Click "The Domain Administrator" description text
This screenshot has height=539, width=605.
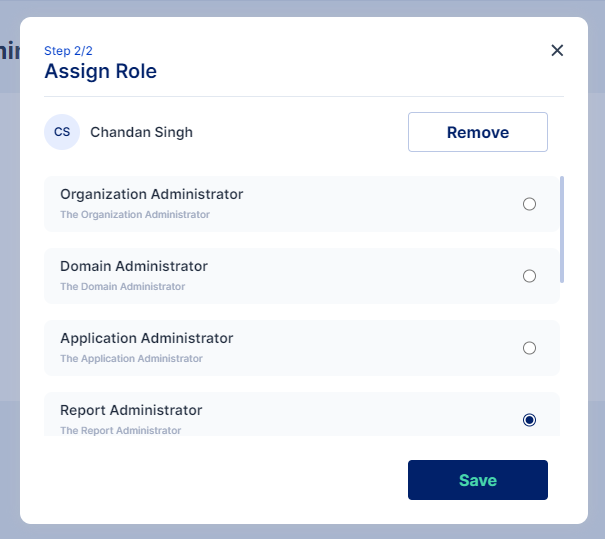(x=122, y=287)
